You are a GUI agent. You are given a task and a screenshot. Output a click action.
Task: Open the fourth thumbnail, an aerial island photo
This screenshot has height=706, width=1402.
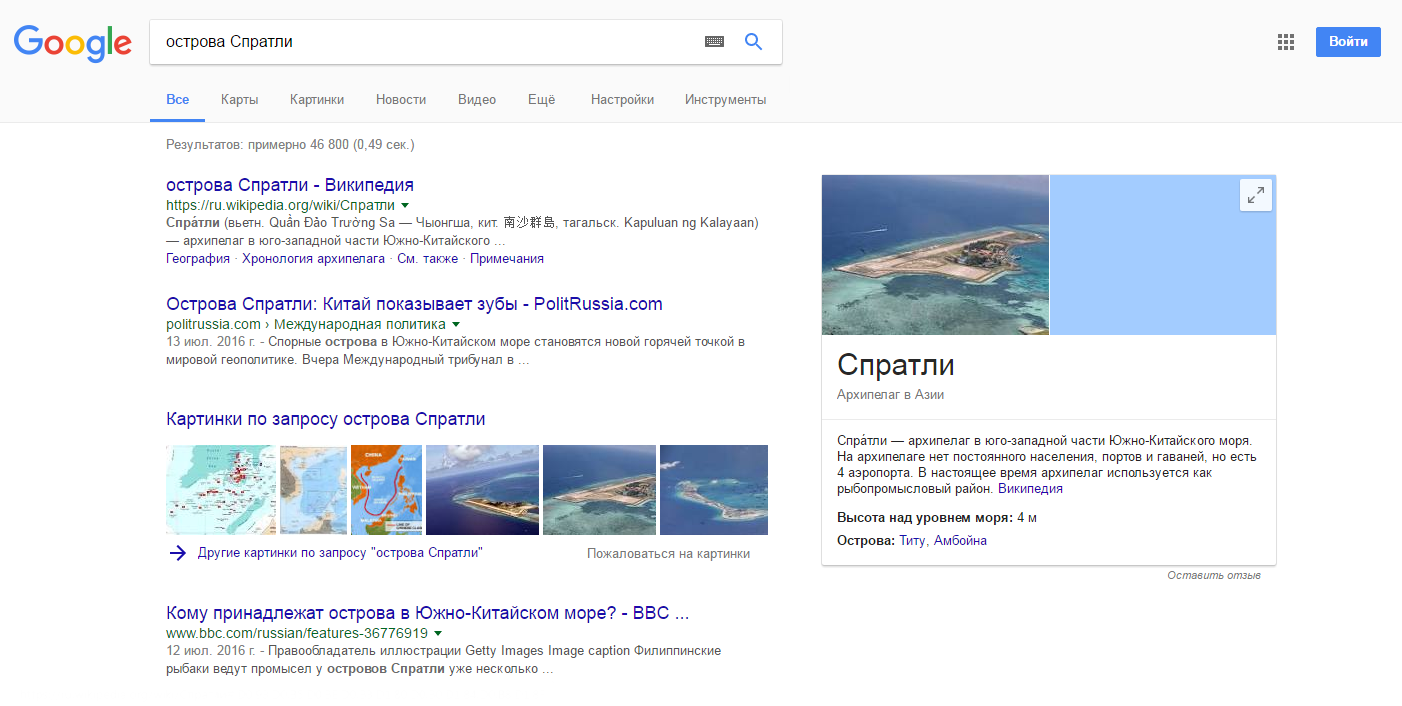tap(482, 490)
